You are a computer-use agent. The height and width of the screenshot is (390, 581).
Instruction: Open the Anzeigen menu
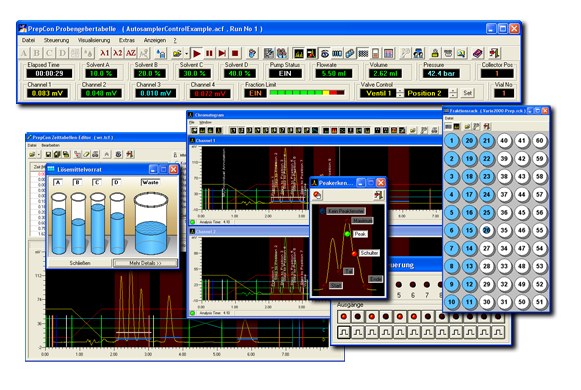(155, 40)
